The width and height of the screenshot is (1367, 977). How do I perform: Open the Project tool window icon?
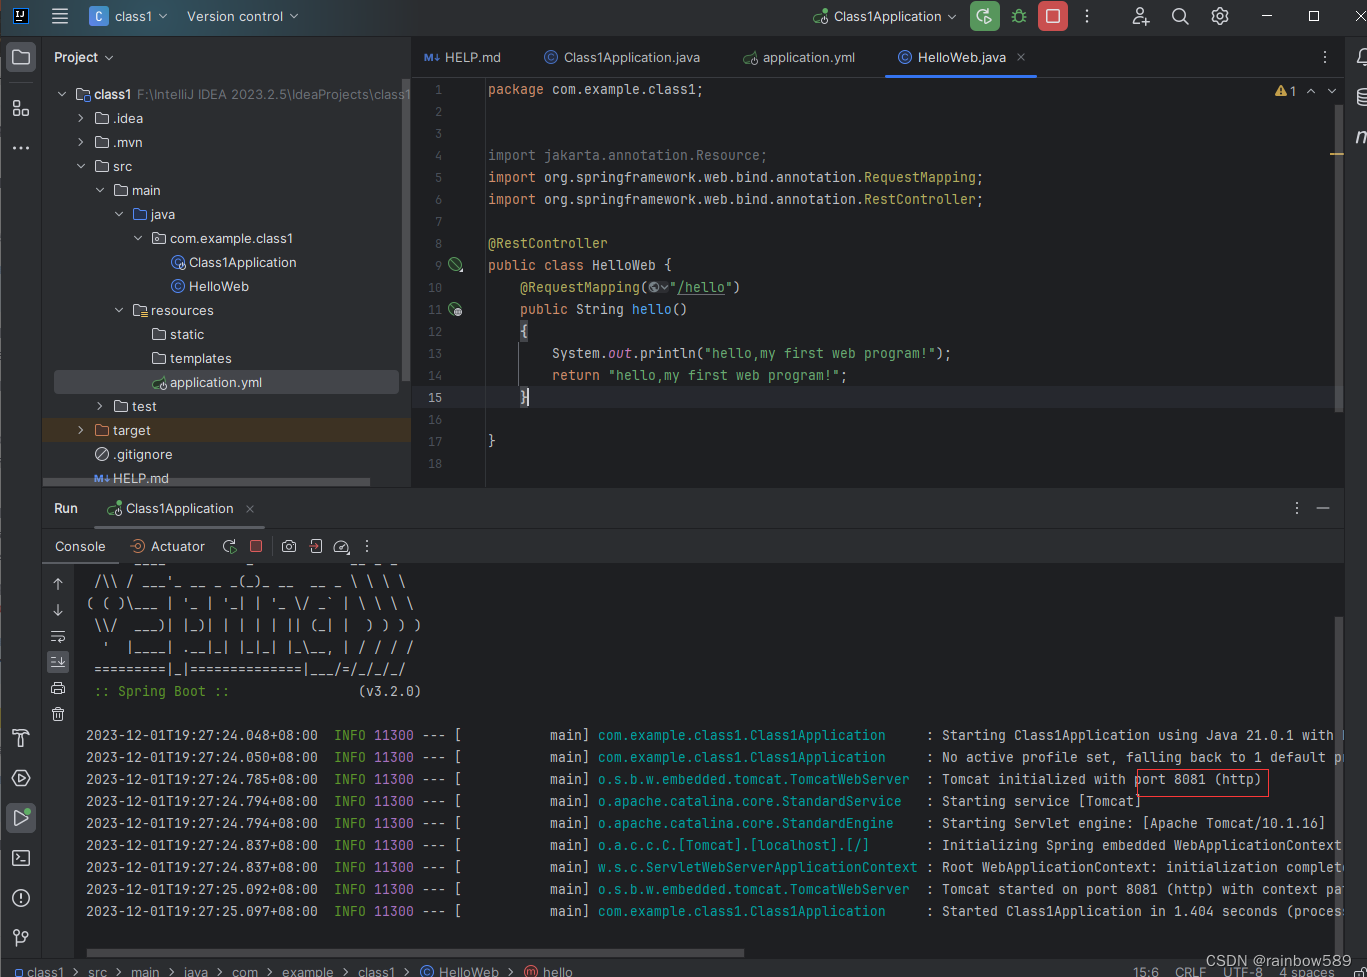(x=21, y=58)
